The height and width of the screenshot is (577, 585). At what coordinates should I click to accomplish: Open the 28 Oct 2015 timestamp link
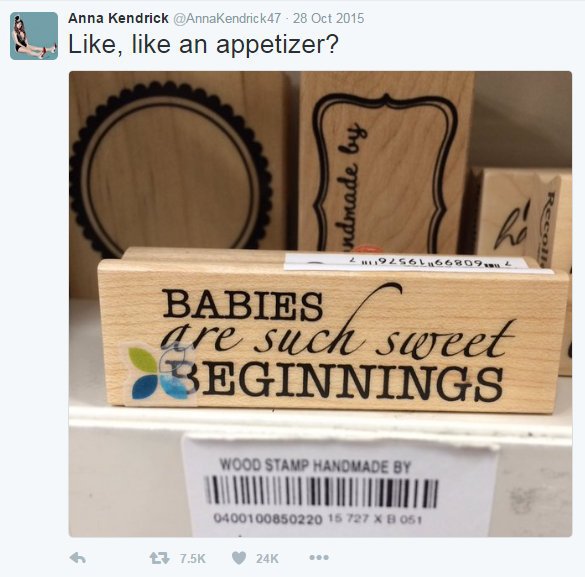[x=328, y=18]
